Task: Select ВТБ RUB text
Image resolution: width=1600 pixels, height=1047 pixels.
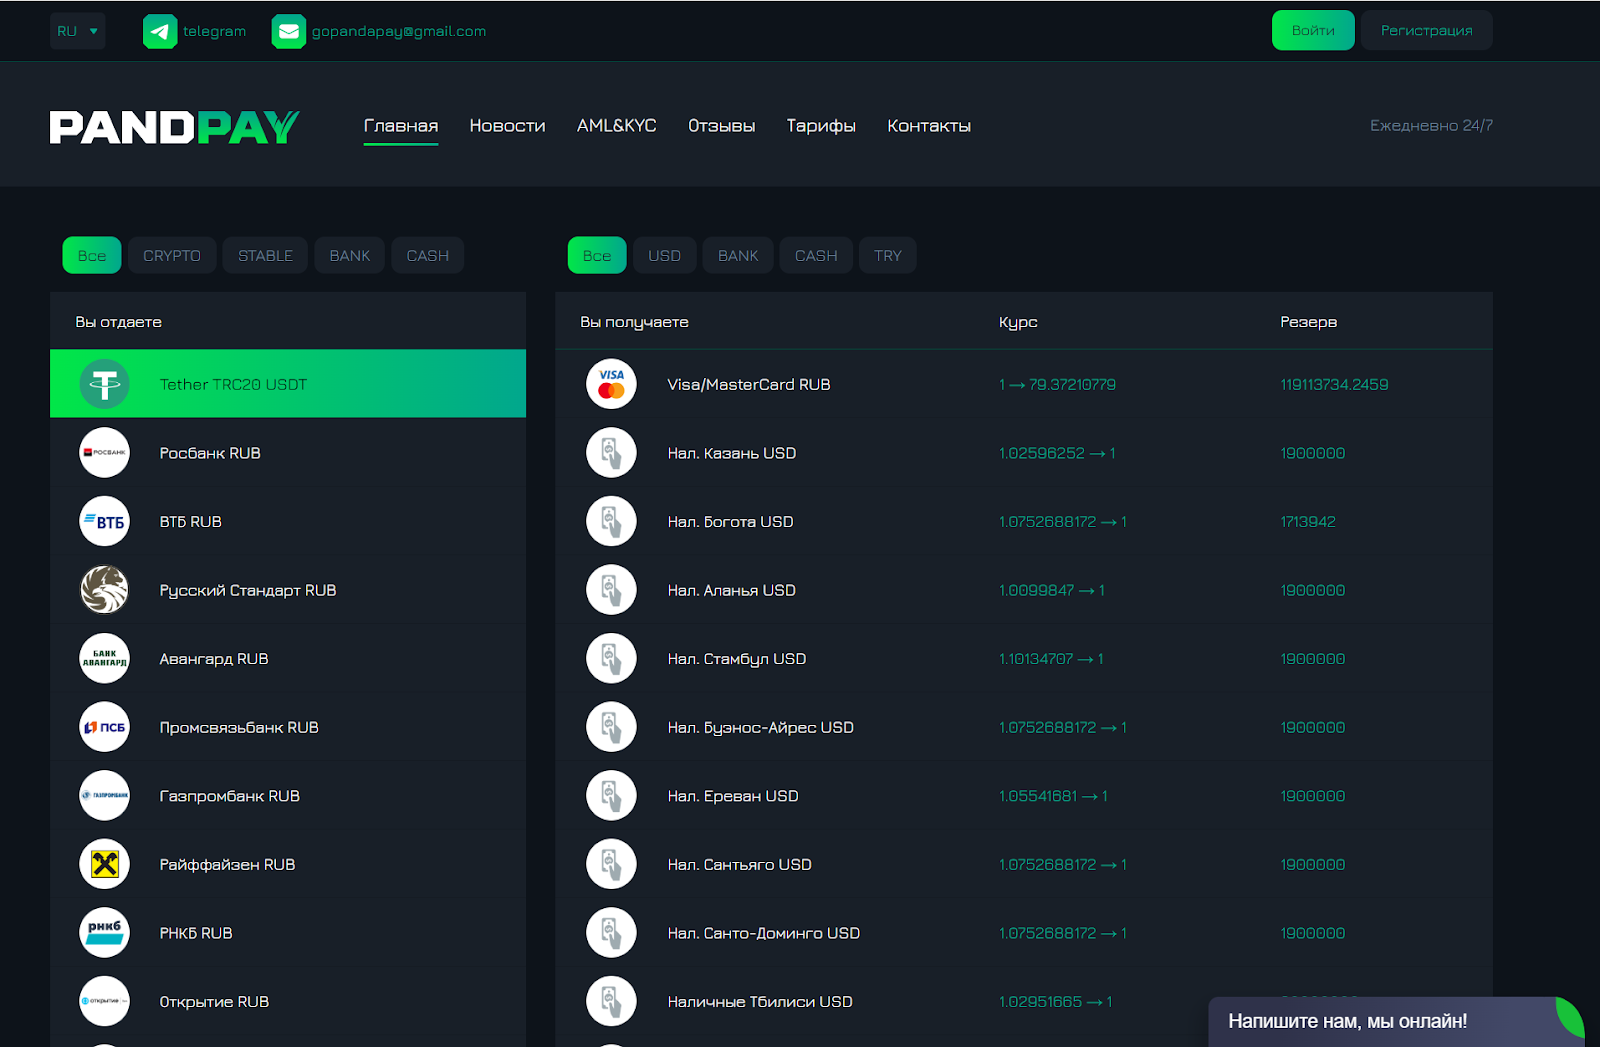Action: tap(191, 522)
